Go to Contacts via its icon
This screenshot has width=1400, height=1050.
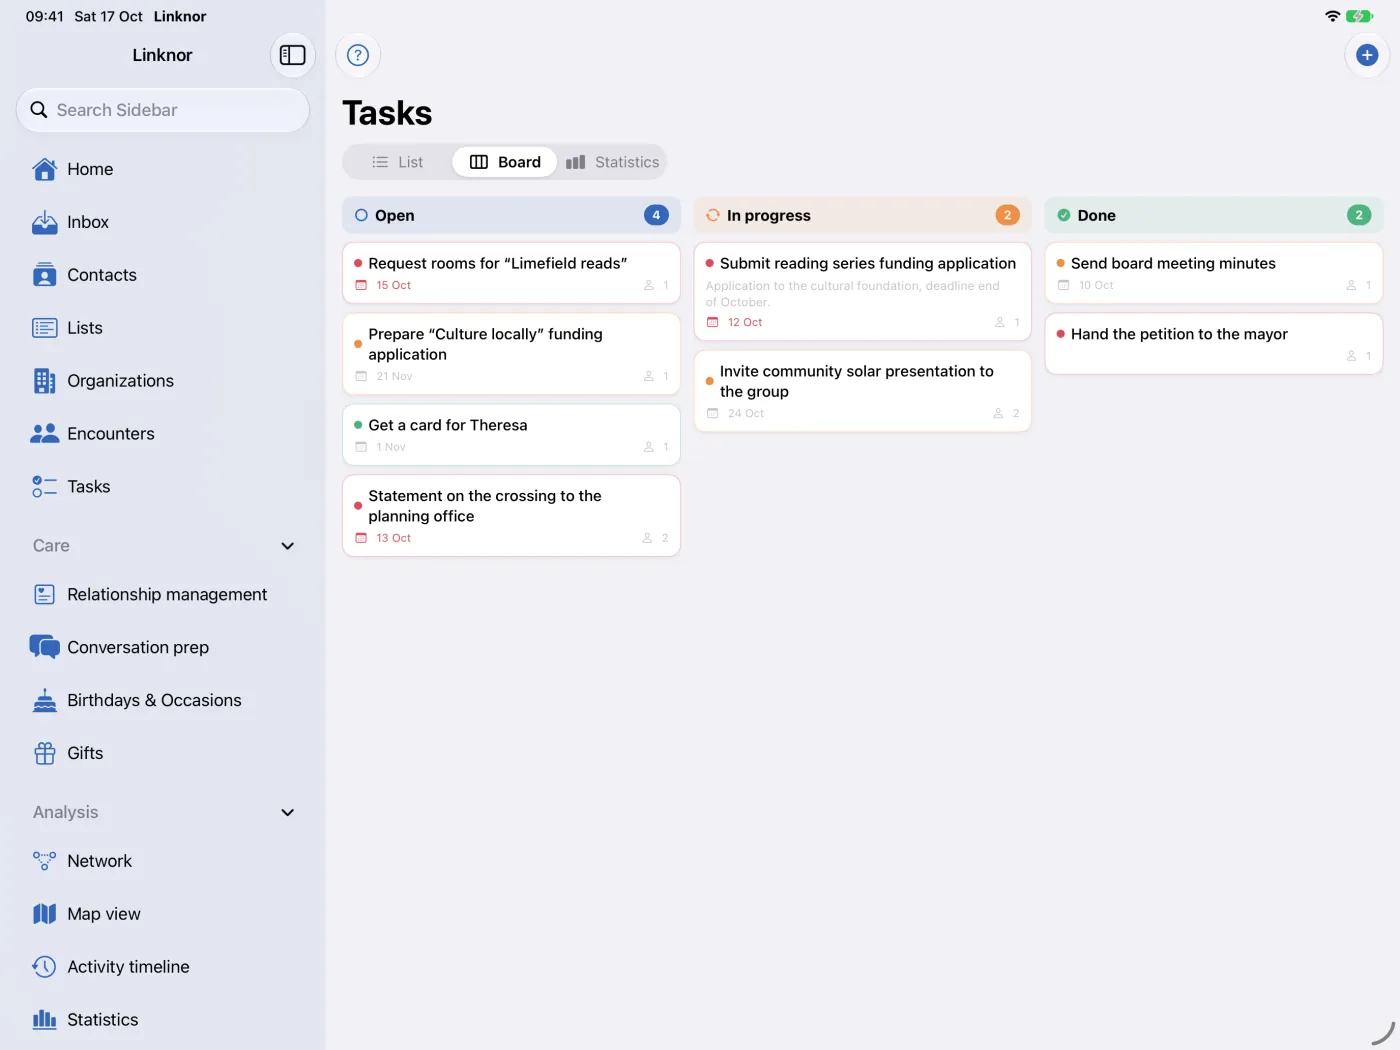pos(45,275)
